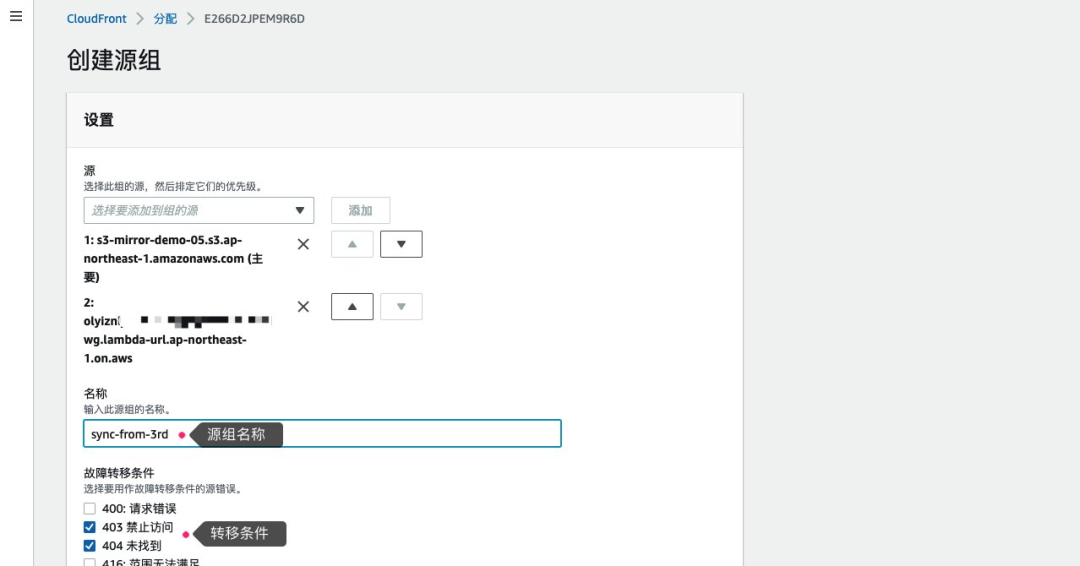Remove the lambda-url origin from group

(304, 307)
